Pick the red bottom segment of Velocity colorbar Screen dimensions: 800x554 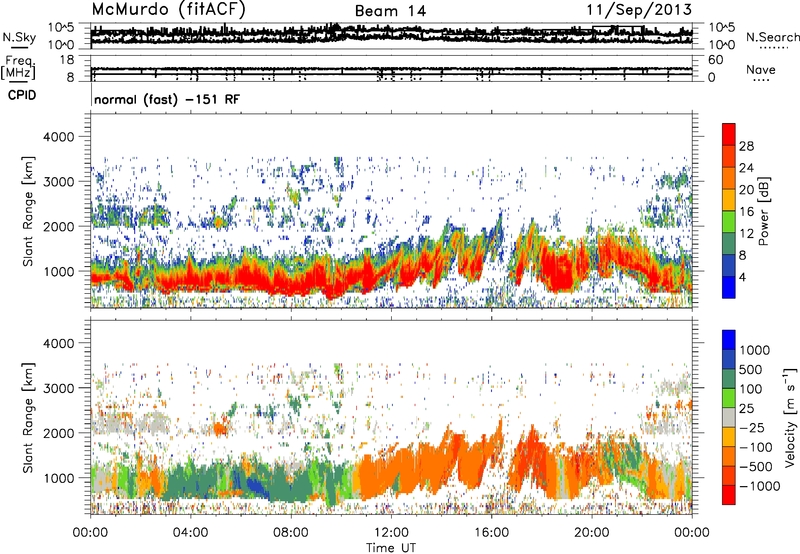(x=729, y=495)
